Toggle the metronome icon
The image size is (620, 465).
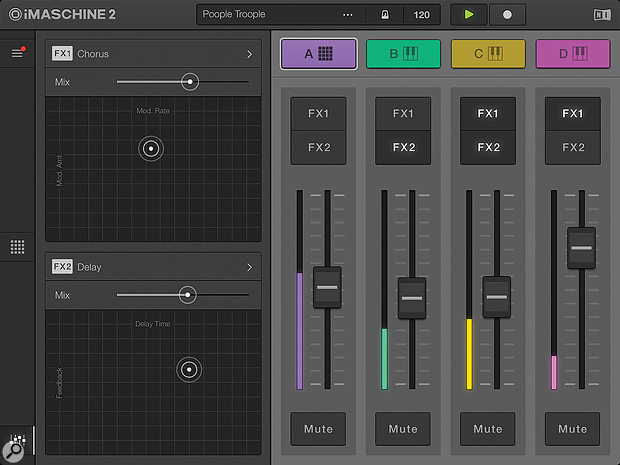(385, 15)
